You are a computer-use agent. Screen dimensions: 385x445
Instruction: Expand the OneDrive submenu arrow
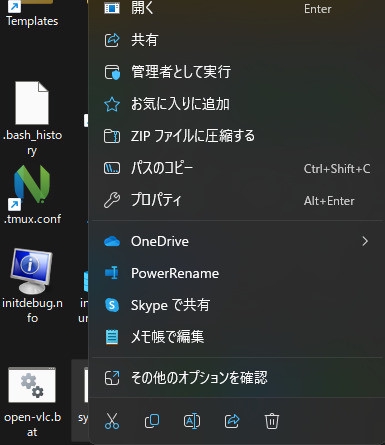coord(365,241)
